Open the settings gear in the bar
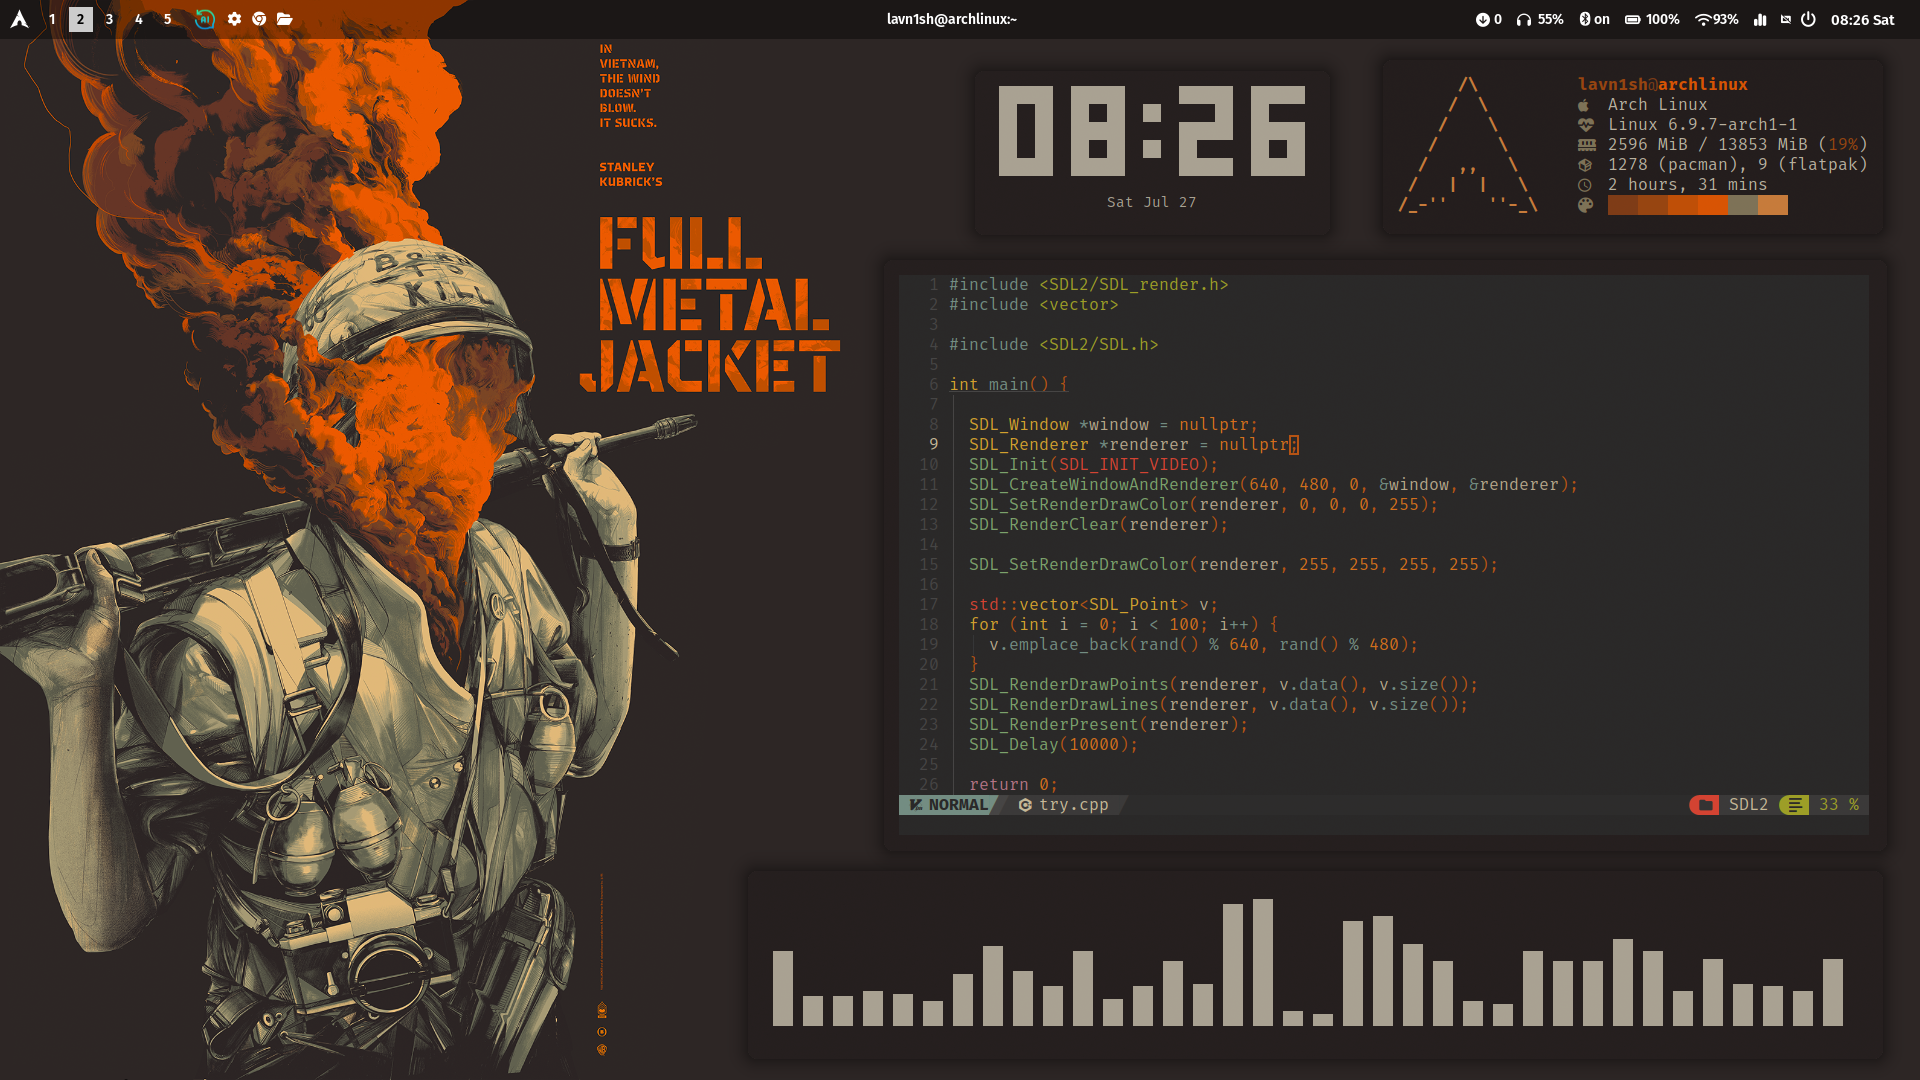Screen dimensions: 1920x1080 click(x=234, y=19)
